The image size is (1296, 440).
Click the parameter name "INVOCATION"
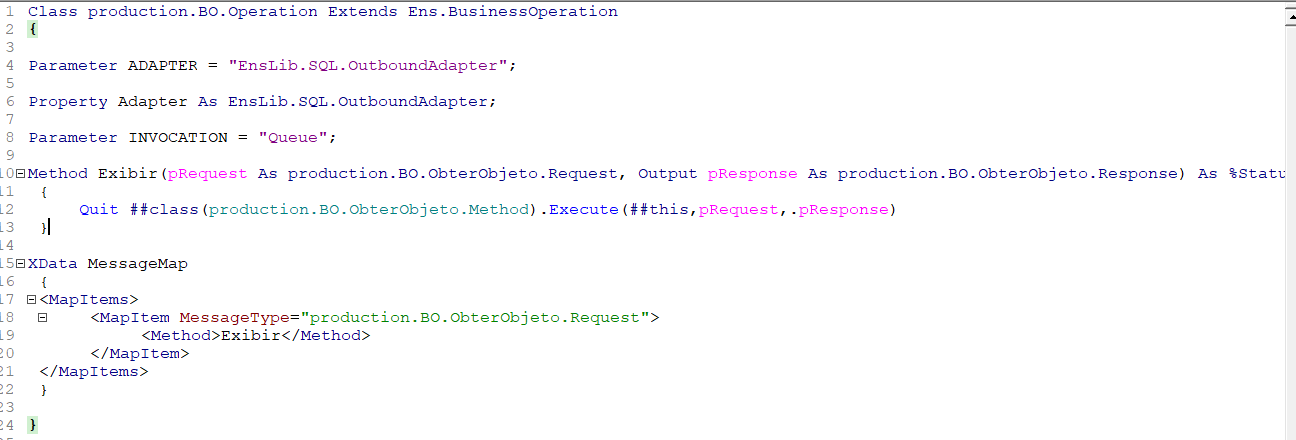click(x=178, y=138)
